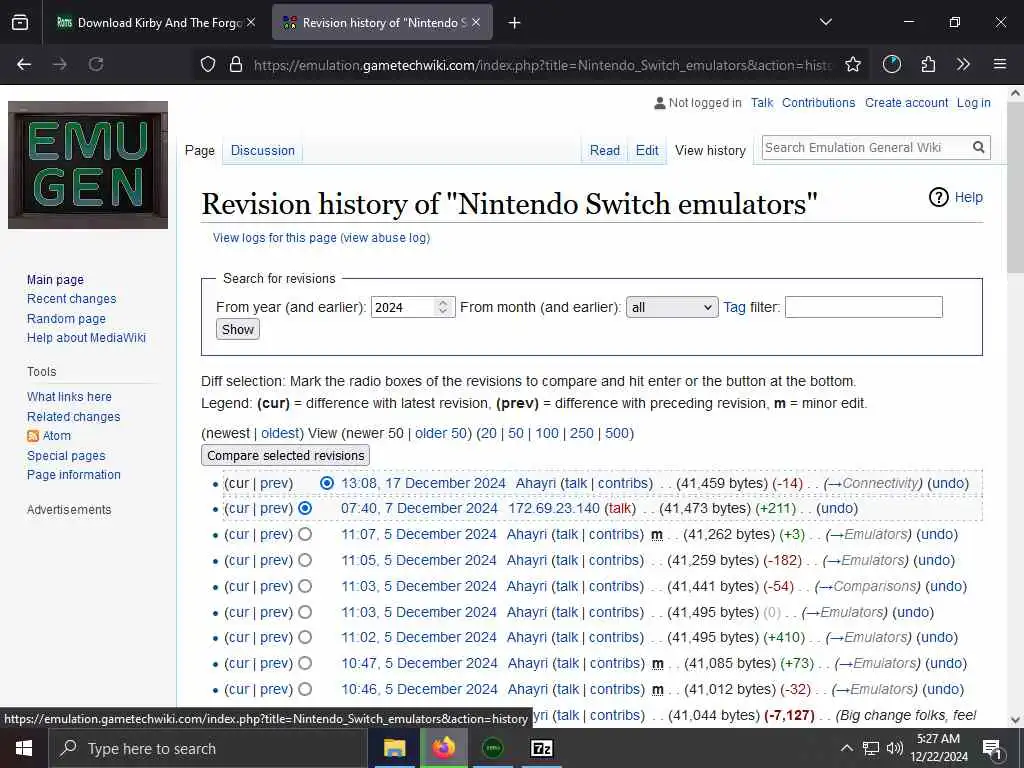Viewport: 1024px width, 768px height.
Task: Open the Extensions puzzle piece icon
Action: tap(928, 64)
